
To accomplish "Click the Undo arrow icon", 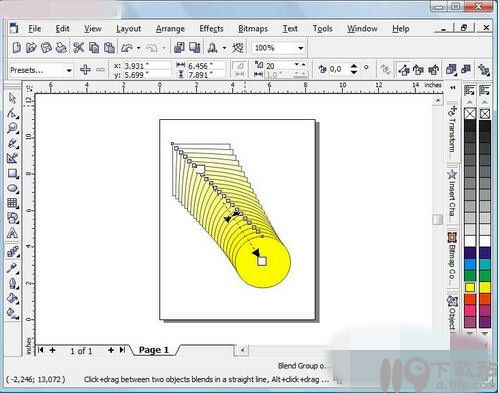I will click(x=127, y=48).
